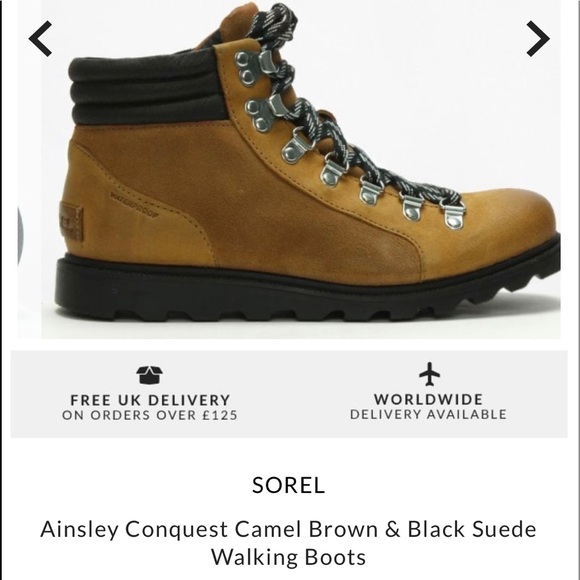Go to next product image arrow
Screen dimensions: 580x580
point(538,38)
